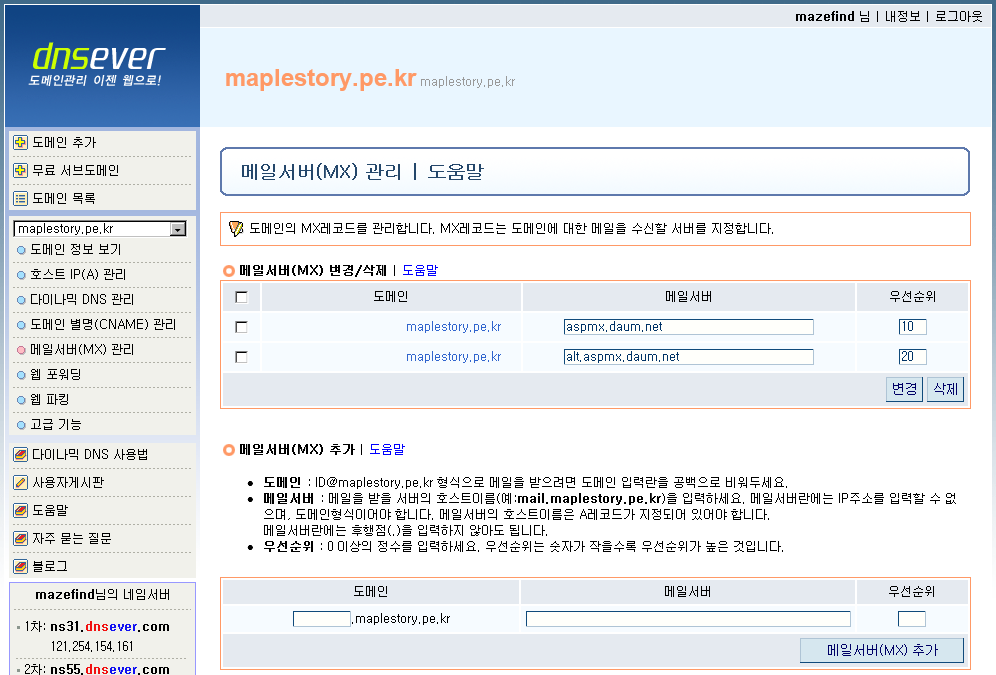This screenshot has height=675, width=996.
Task: Click 로그아웃 link
Action: (x=959, y=17)
